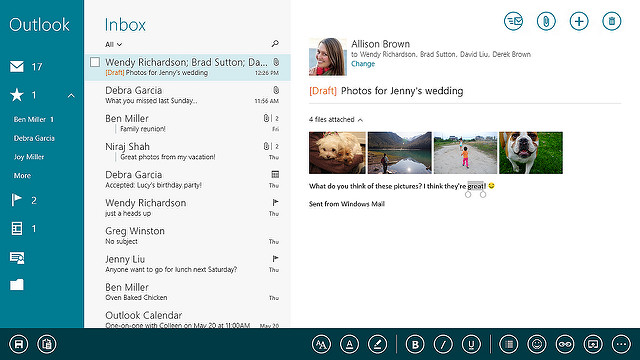Viewport: 640px width, 360px height.
Task: Apply Bold formatting
Action: point(415,344)
